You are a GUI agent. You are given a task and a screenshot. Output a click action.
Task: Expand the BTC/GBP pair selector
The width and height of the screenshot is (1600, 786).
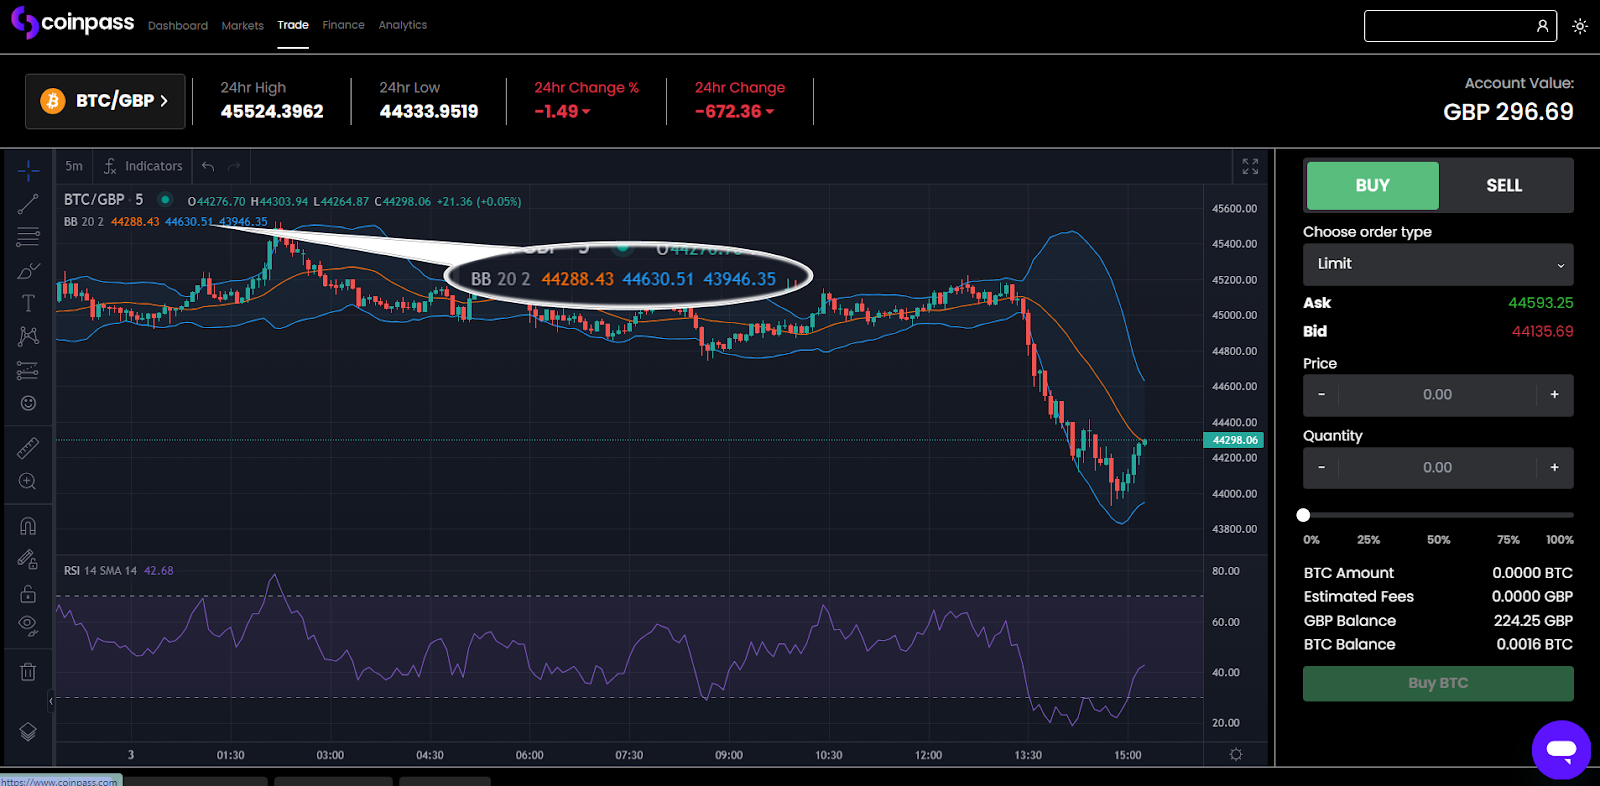[x=105, y=101]
